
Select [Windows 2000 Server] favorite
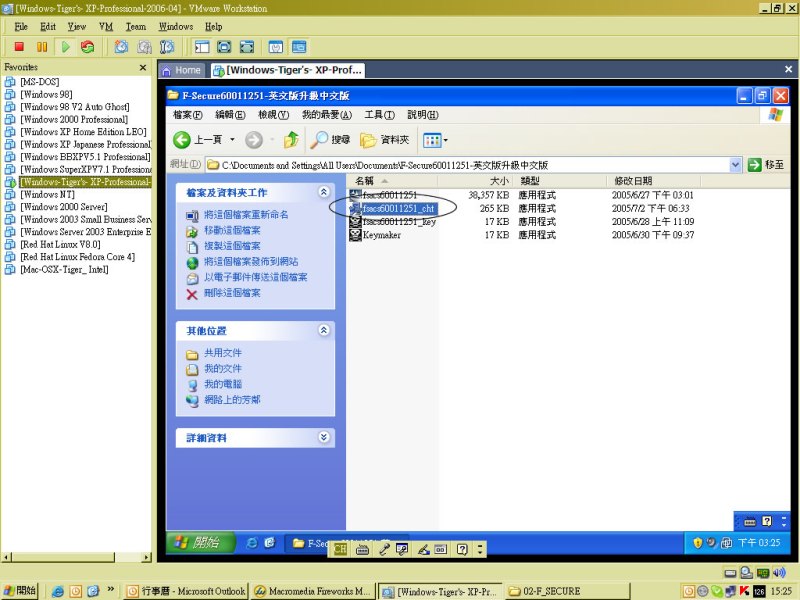[x=64, y=207]
